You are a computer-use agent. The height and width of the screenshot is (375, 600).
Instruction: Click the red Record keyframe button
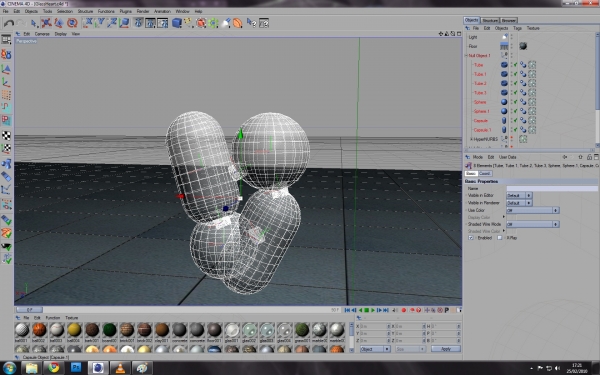pos(403,310)
